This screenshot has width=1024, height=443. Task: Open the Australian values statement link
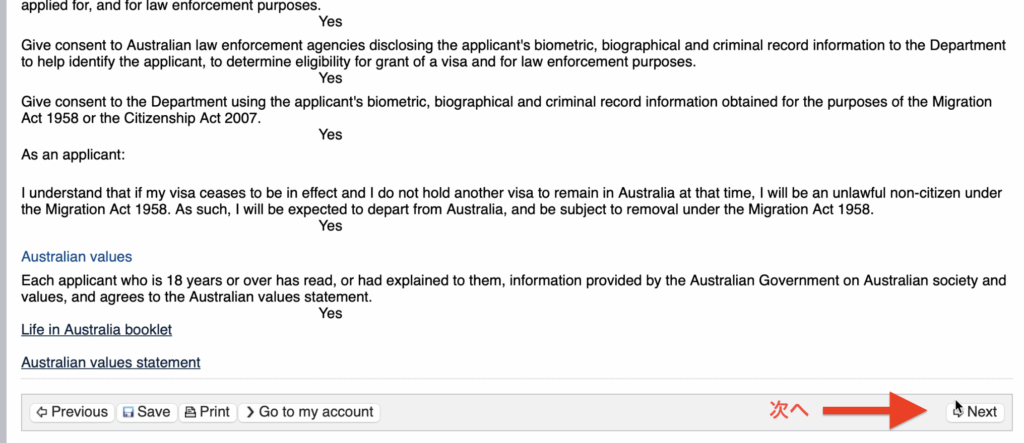click(x=111, y=362)
